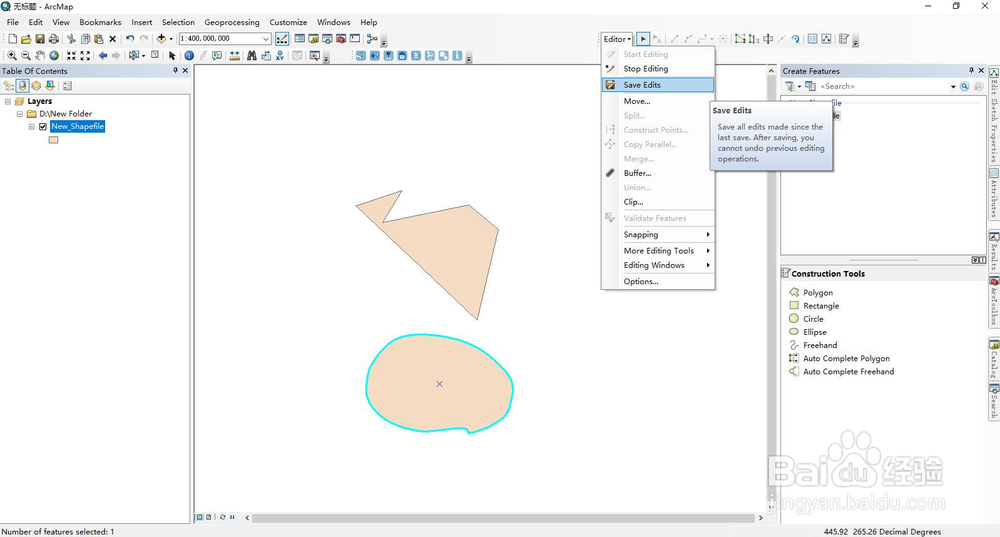
Task: Open the Bookmarks menu
Action: (100, 22)
